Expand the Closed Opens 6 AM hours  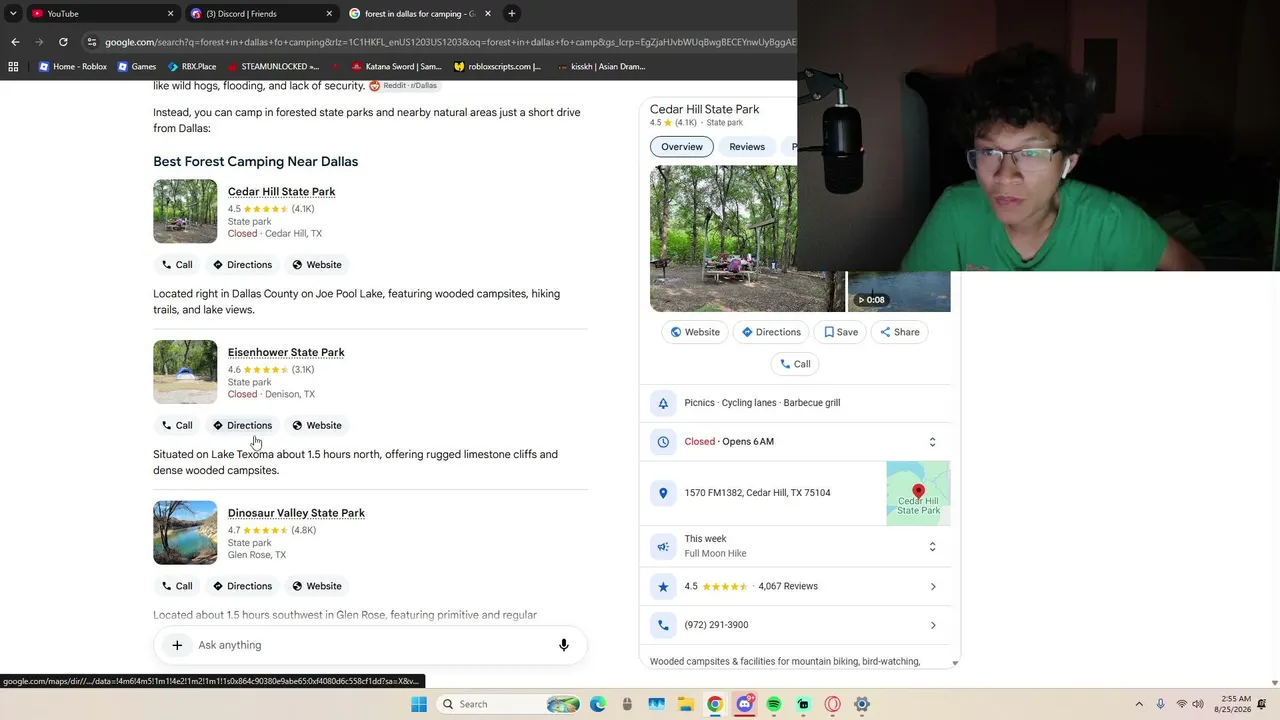point(932,442)
